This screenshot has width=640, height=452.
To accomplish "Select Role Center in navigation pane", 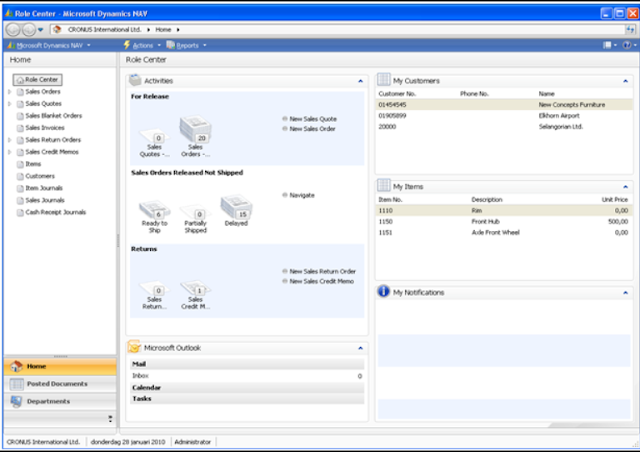I will point(38,80).
